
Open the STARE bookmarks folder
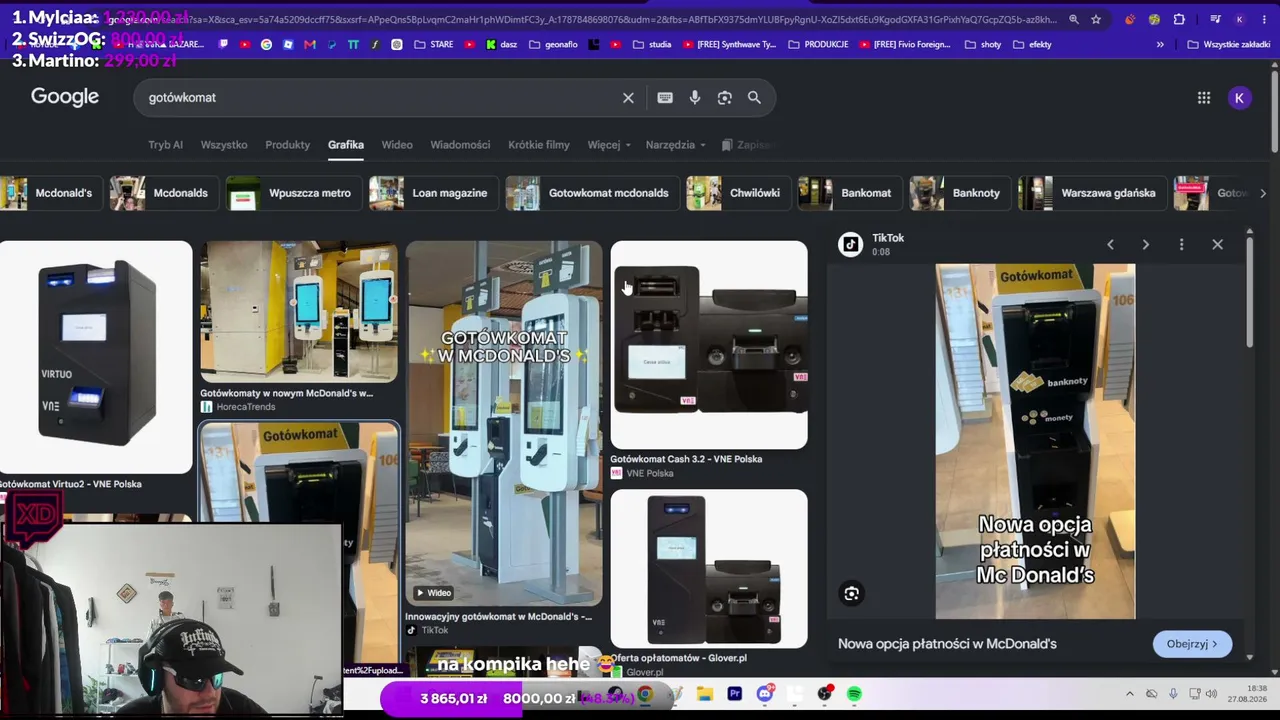[433, 44]
